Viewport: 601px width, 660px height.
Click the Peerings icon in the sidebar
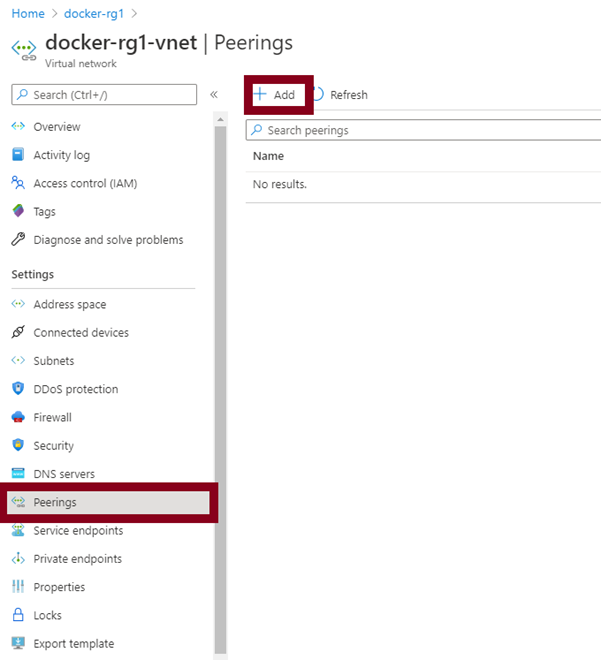point(19,502)
